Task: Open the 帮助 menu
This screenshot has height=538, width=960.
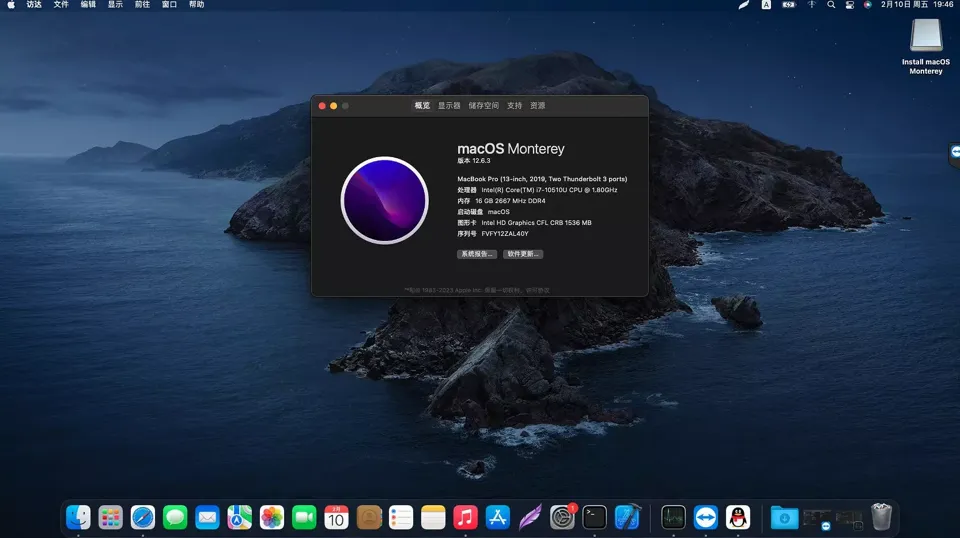Action: tap(197, 5)
